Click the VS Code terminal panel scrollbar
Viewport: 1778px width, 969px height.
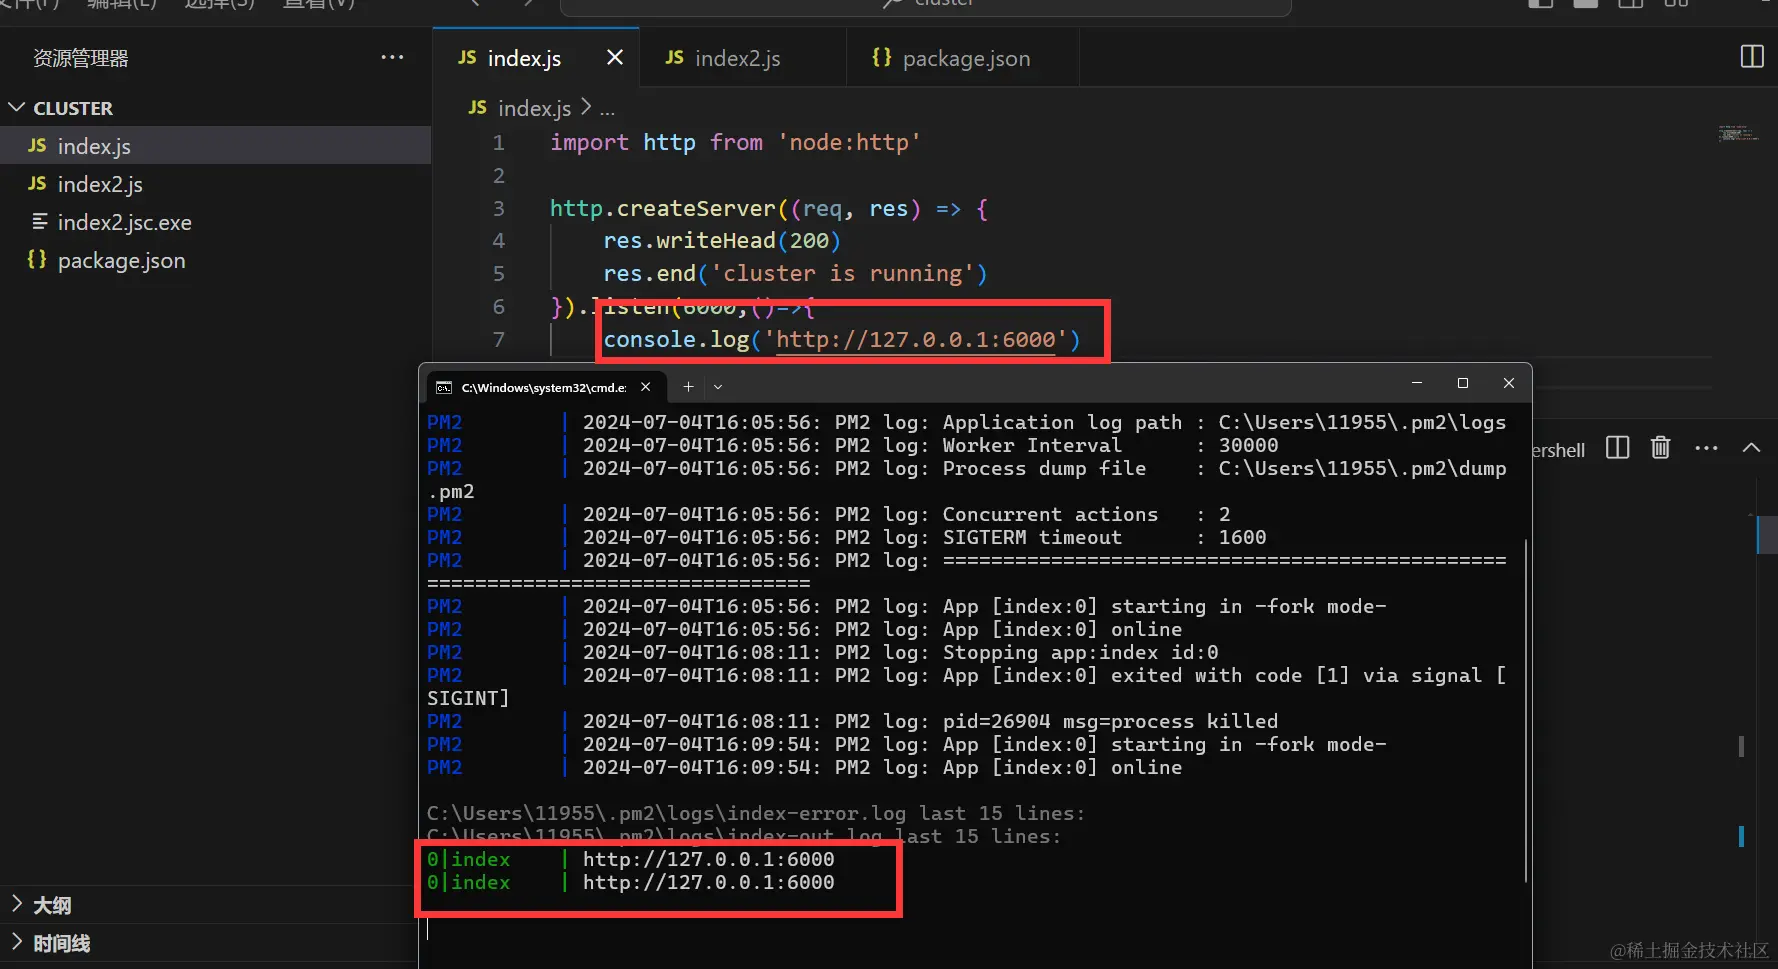click(x=1766, y=535)
